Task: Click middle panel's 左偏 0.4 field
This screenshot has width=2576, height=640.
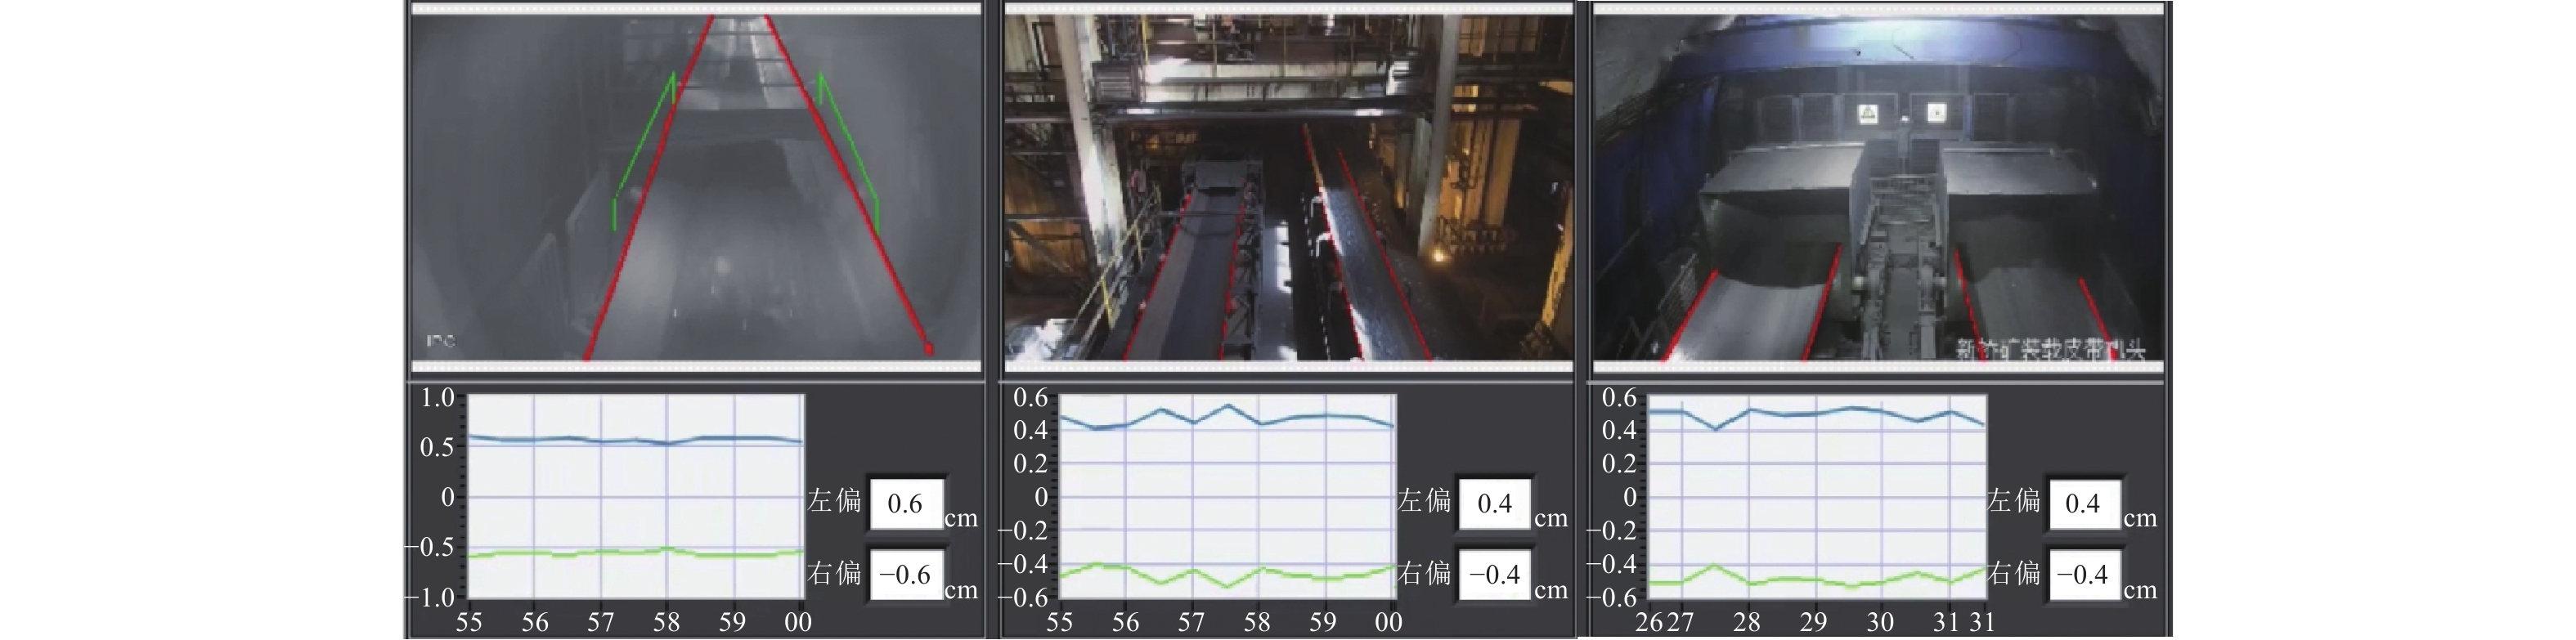Action: (1495, 503)
